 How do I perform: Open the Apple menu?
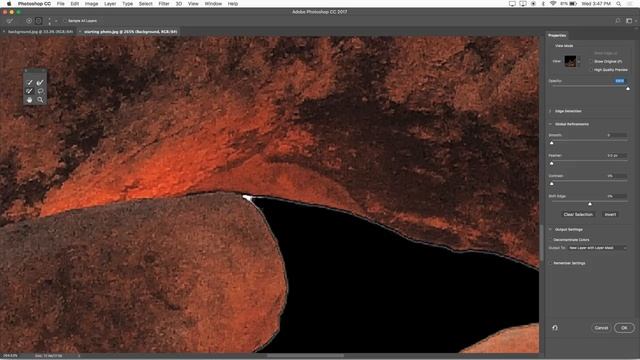tap(9, 4)
